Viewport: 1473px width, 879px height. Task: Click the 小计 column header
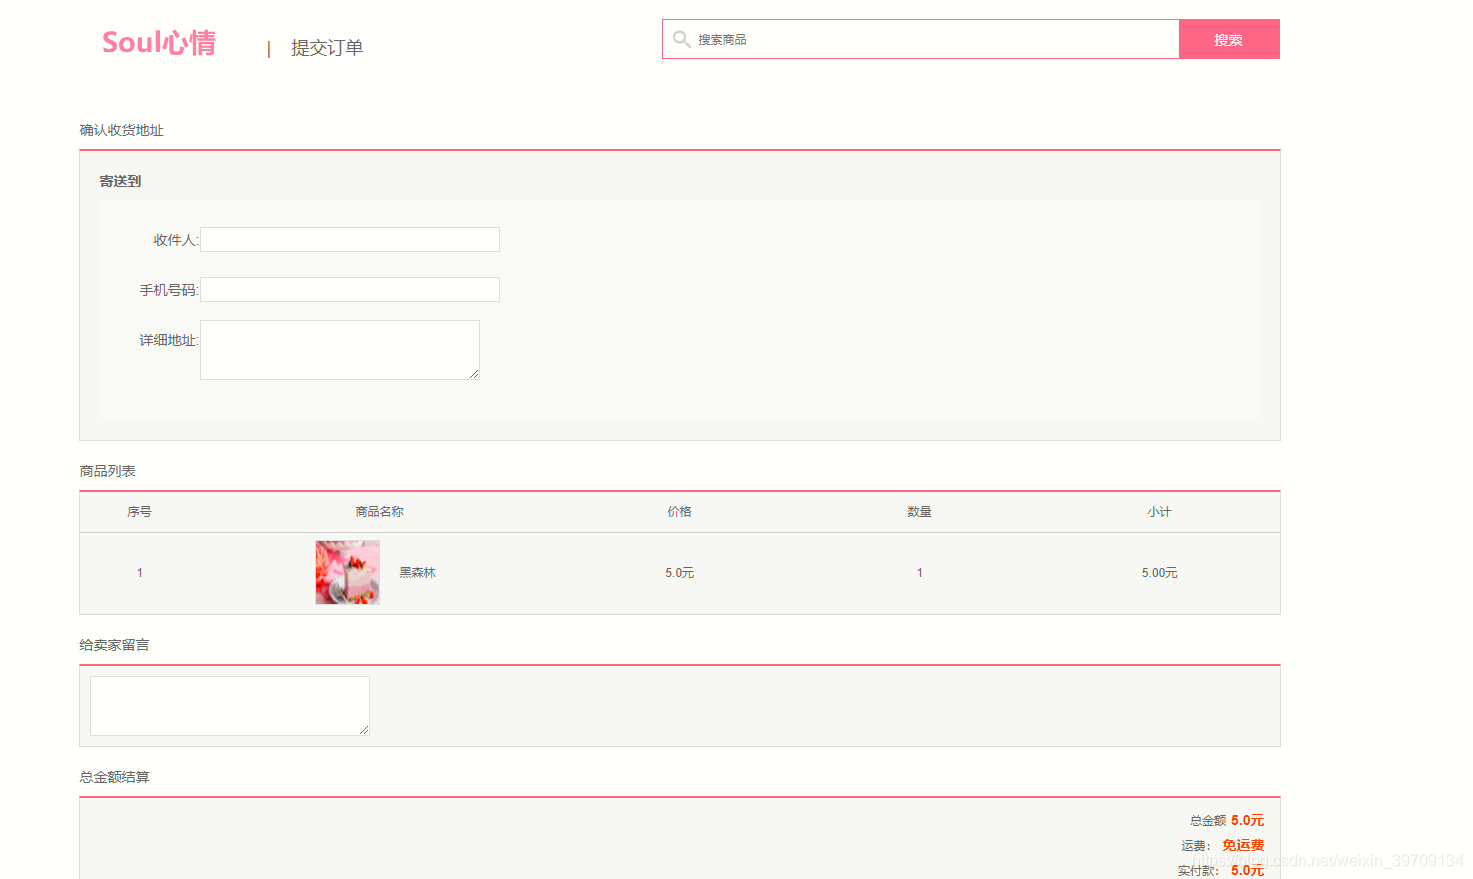(x=1160, y=512)
